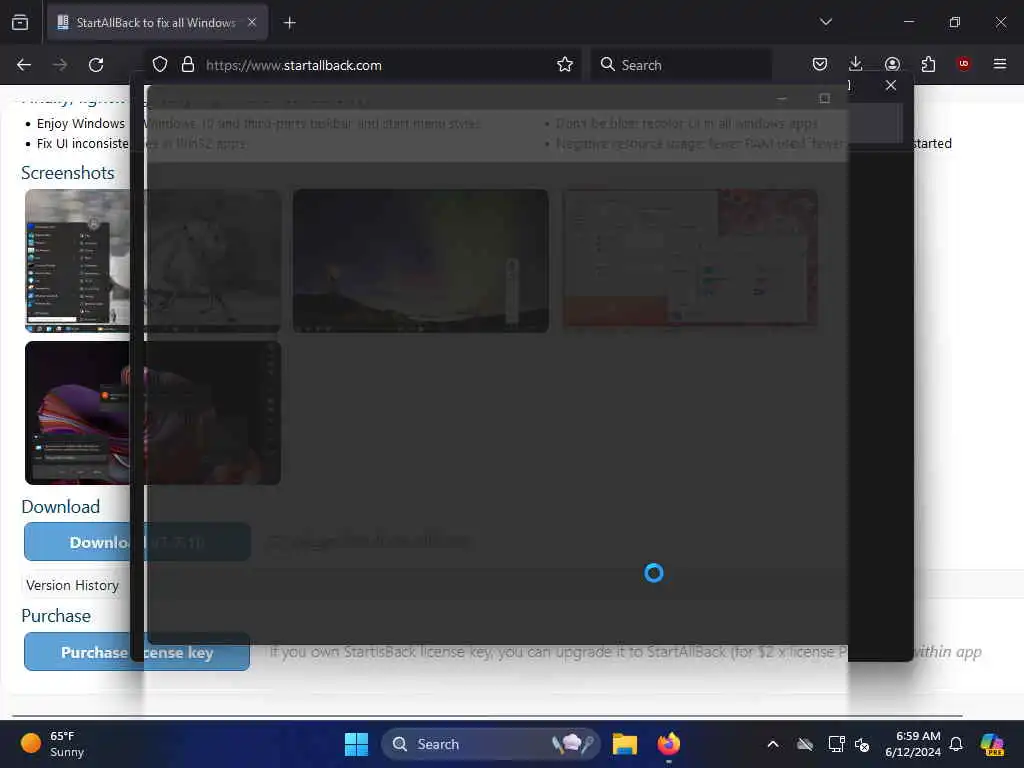Viewport: 1024px width, 768px height.
Task: View site security via padlock icon
Action: [187, 65]
